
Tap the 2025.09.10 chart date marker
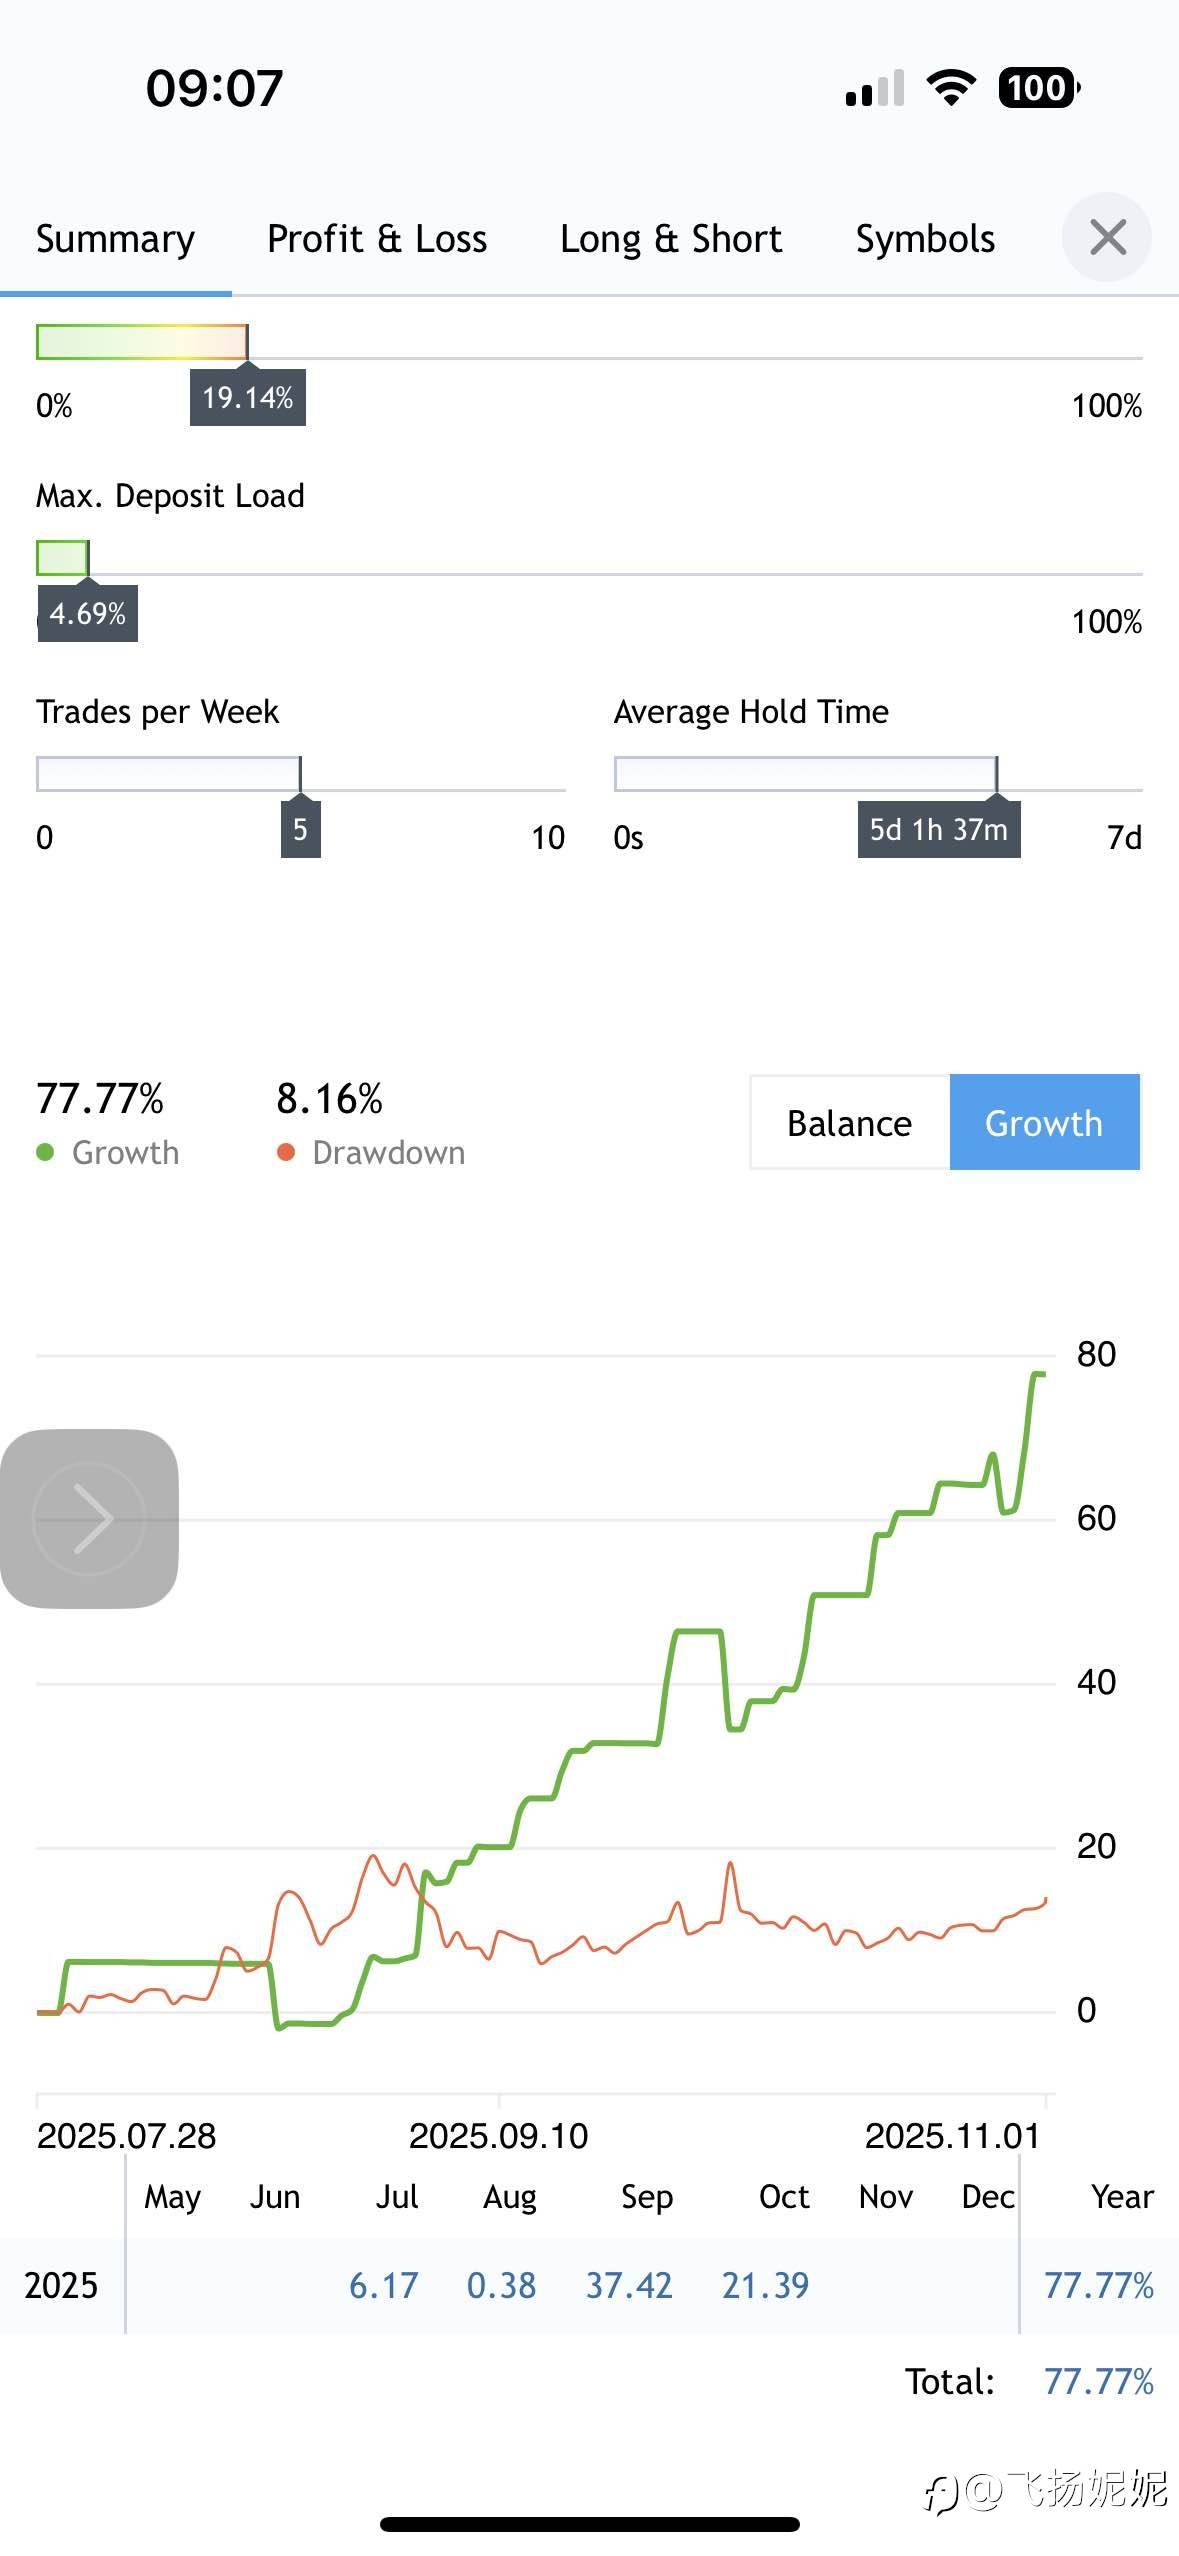[498, 2136]
